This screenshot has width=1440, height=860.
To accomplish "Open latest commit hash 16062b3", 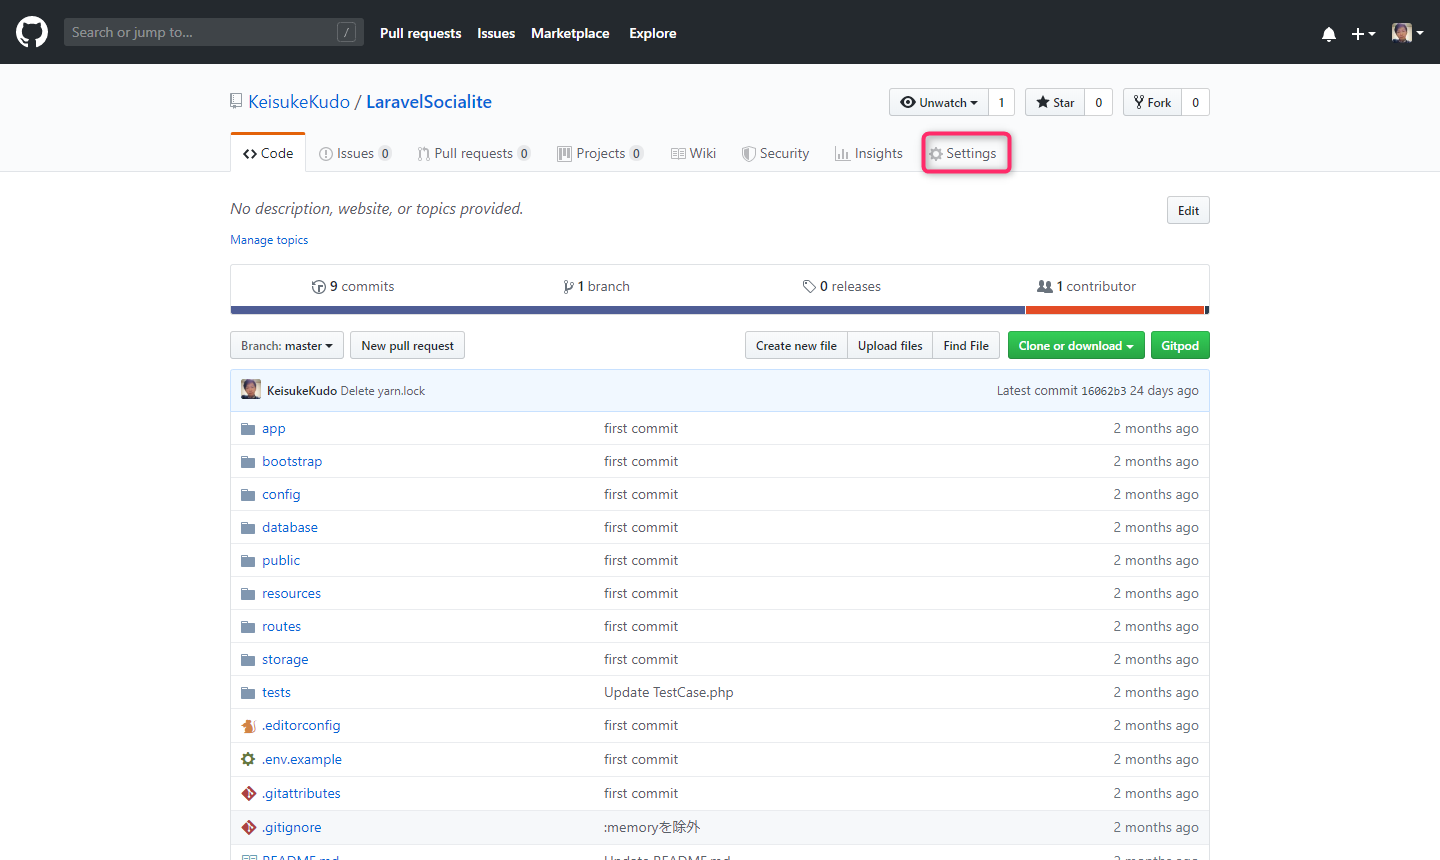I will [1103, 391].
